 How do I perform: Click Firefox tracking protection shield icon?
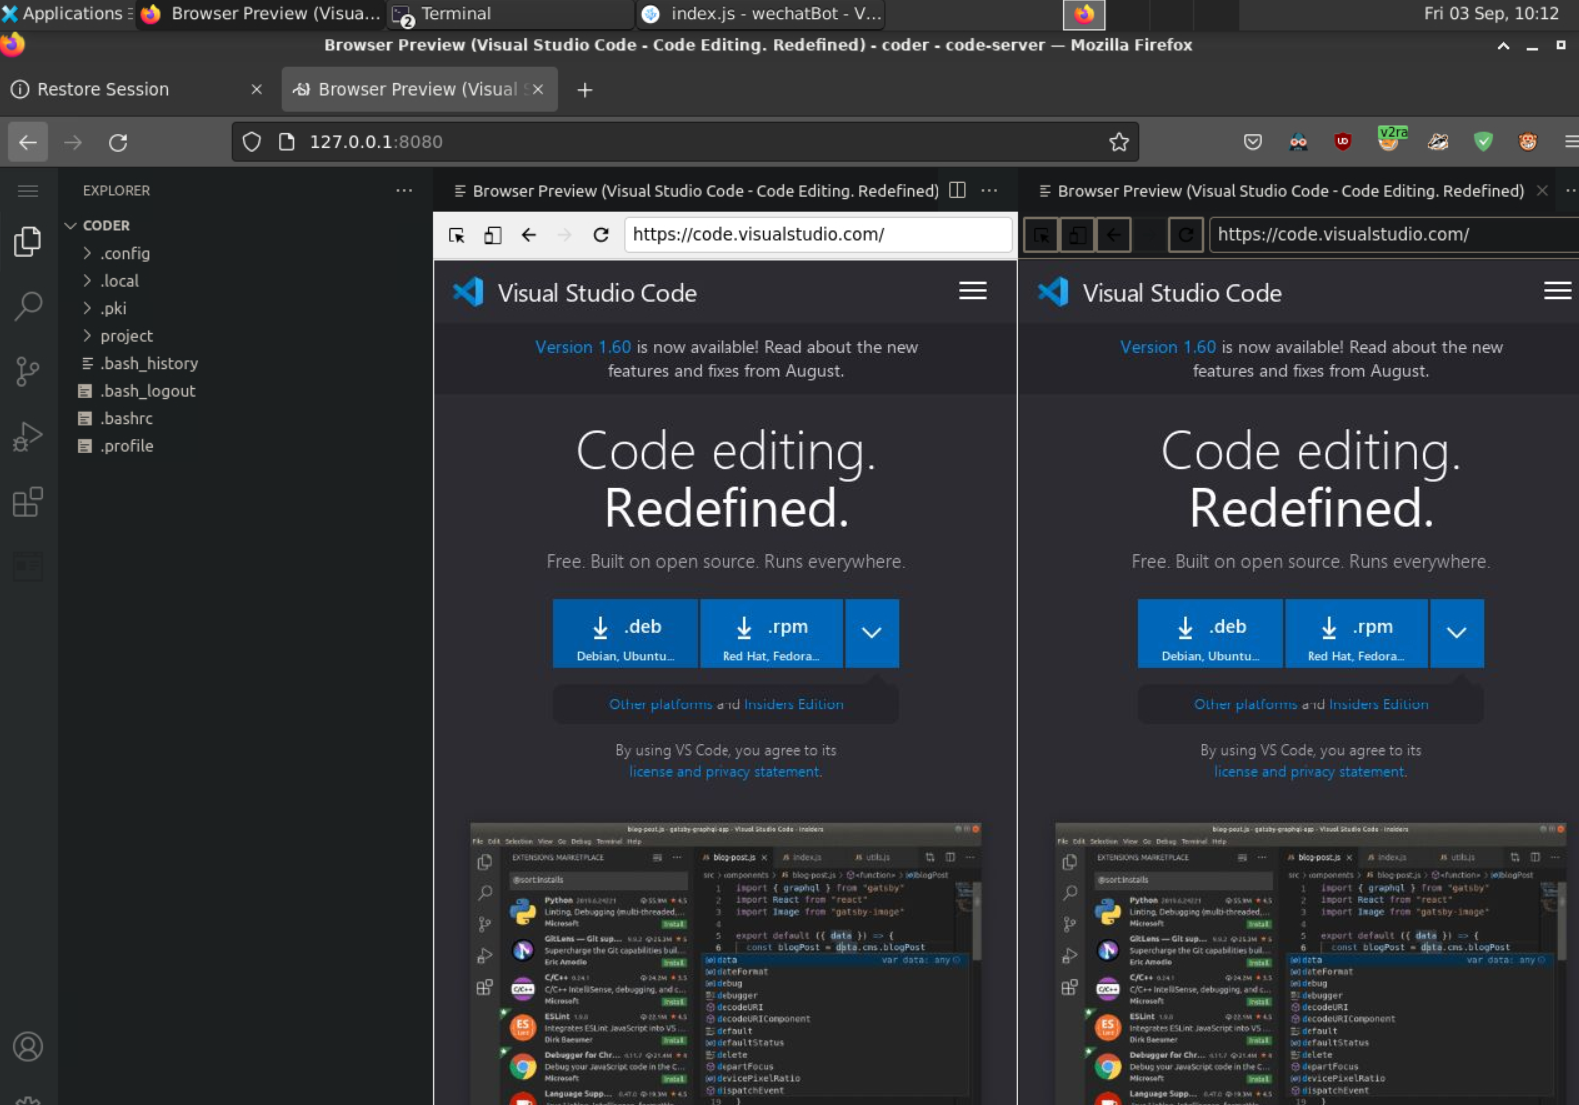click(252, 142)
